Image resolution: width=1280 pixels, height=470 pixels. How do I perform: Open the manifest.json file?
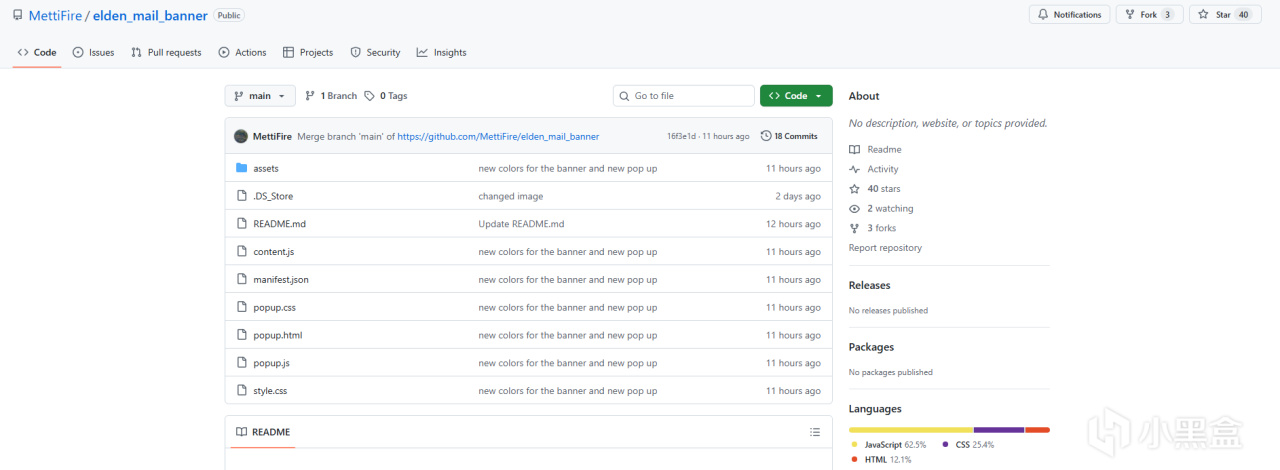[x=281, y=280]
